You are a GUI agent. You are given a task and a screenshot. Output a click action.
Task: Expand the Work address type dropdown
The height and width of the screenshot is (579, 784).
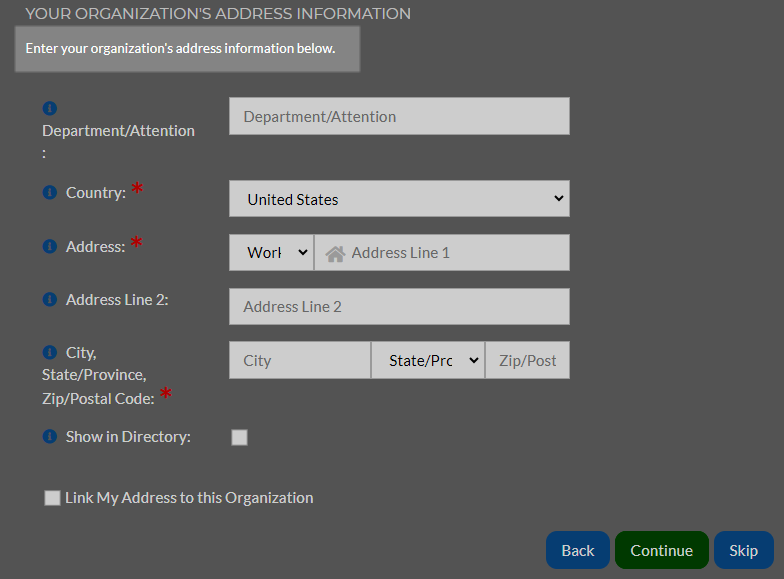pyautogui.click(x=272, y=252)
